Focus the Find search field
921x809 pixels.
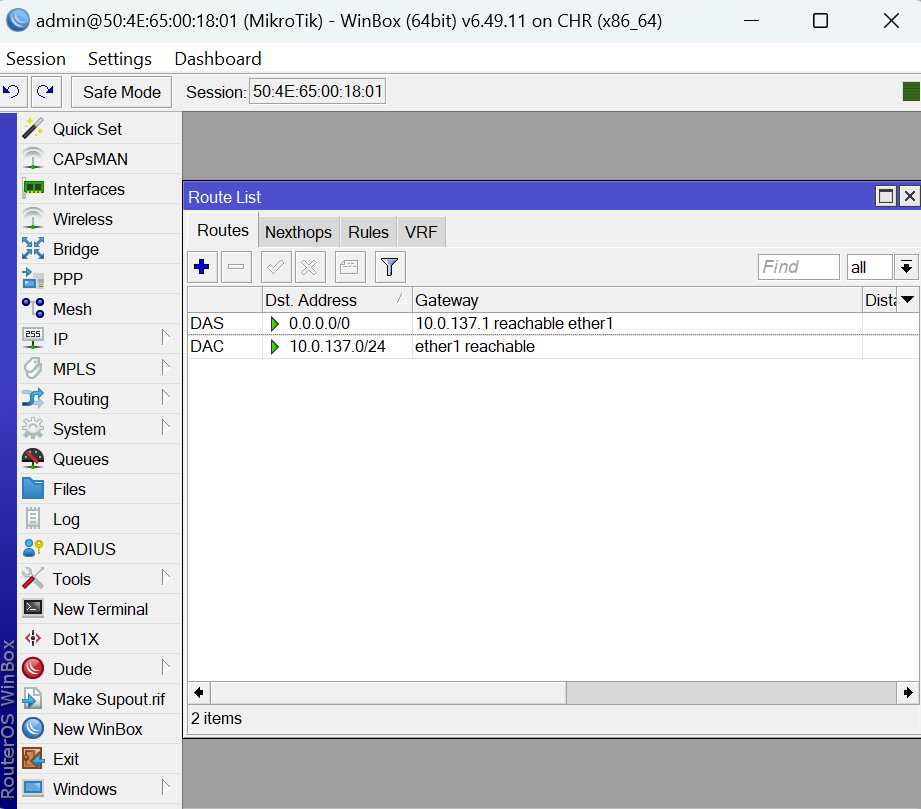(x=798, y=267)
